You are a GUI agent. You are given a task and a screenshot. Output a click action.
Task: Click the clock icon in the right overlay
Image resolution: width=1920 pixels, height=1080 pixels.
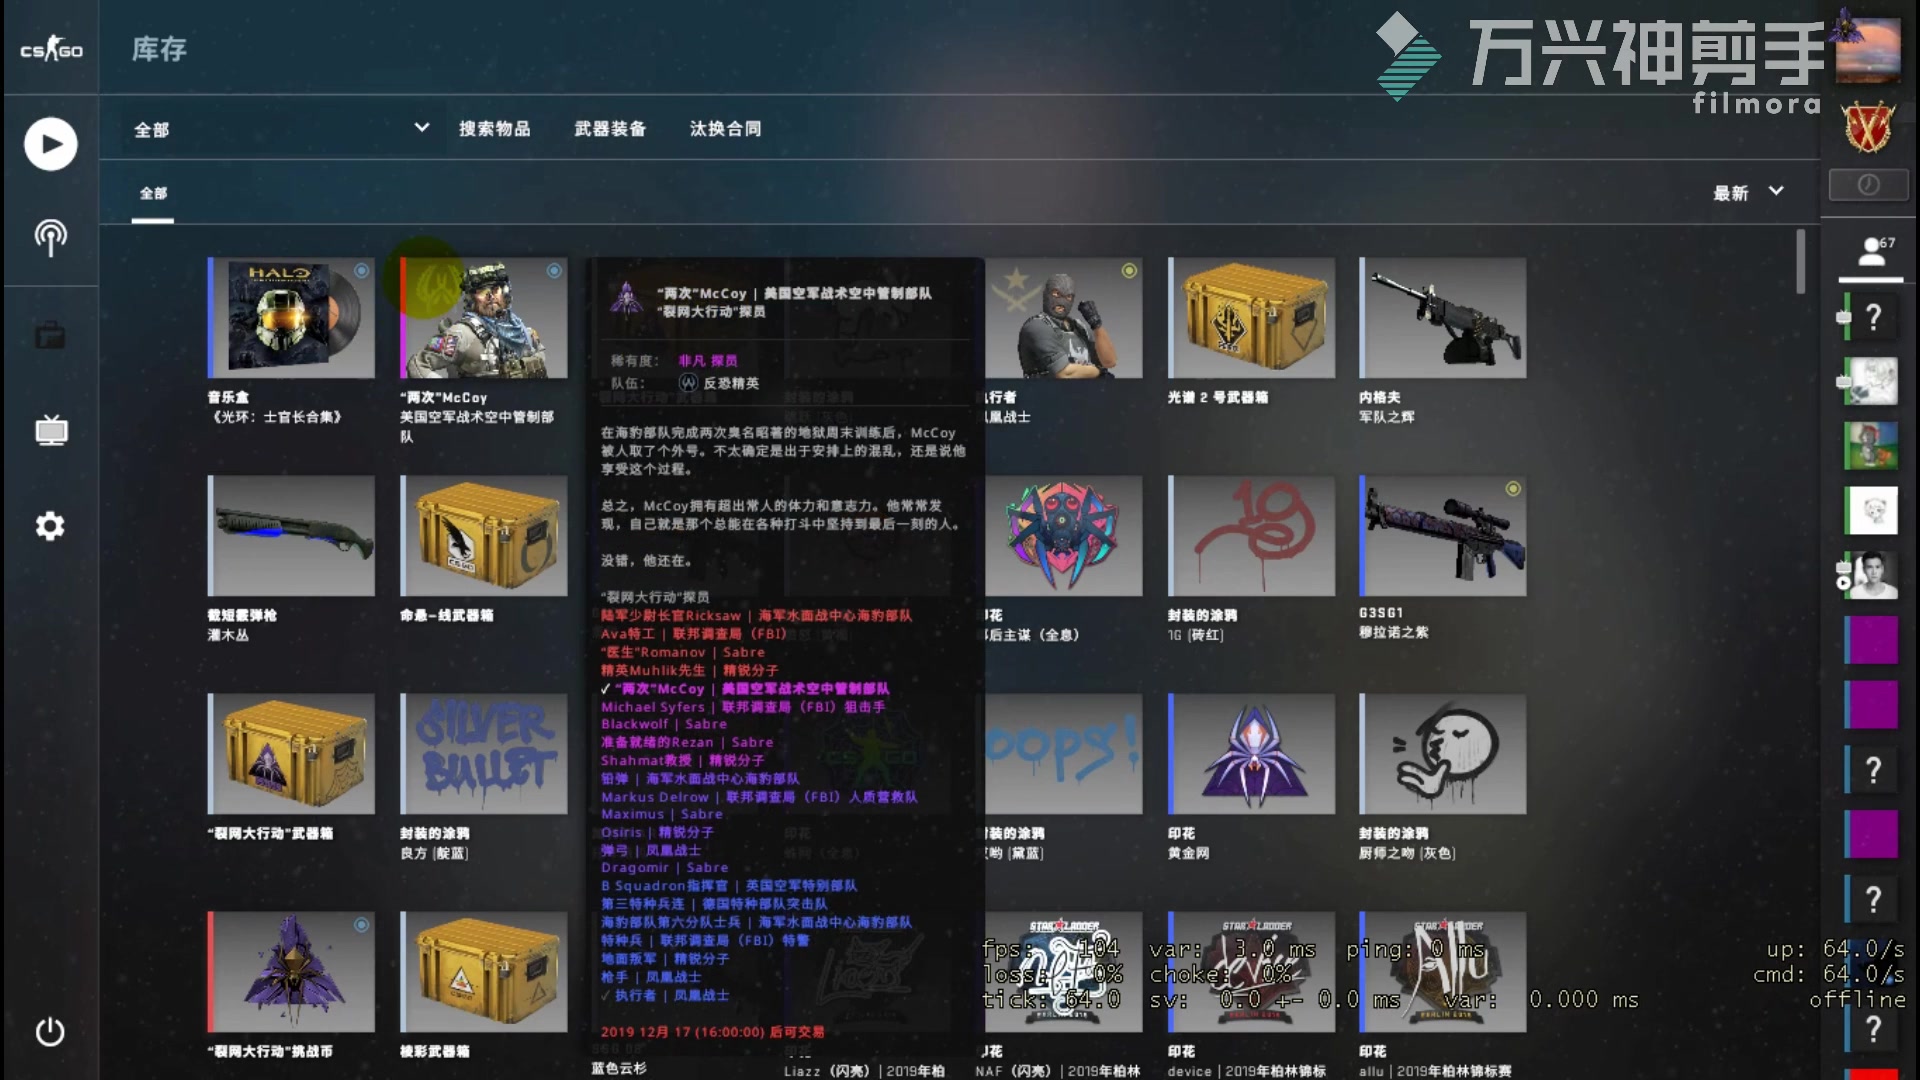click(x=1868, y=185)
